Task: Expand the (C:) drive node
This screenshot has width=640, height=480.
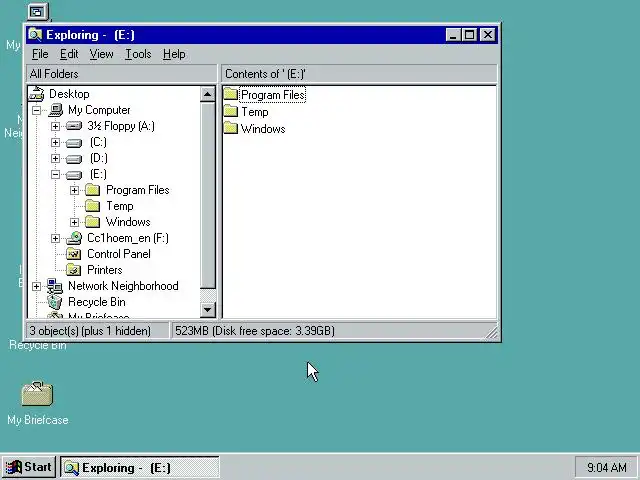Action: coord(56,142)
